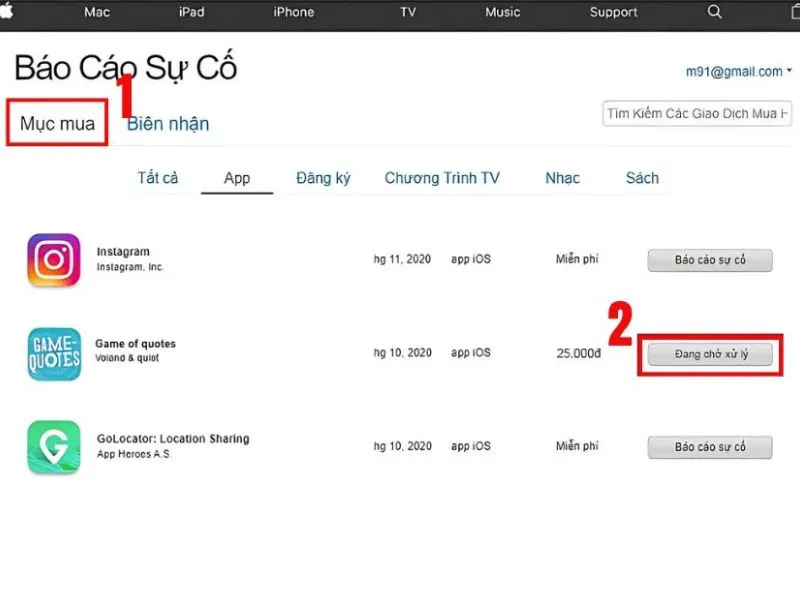Click GoLocator: Location Sharing title

click(173, 439)
